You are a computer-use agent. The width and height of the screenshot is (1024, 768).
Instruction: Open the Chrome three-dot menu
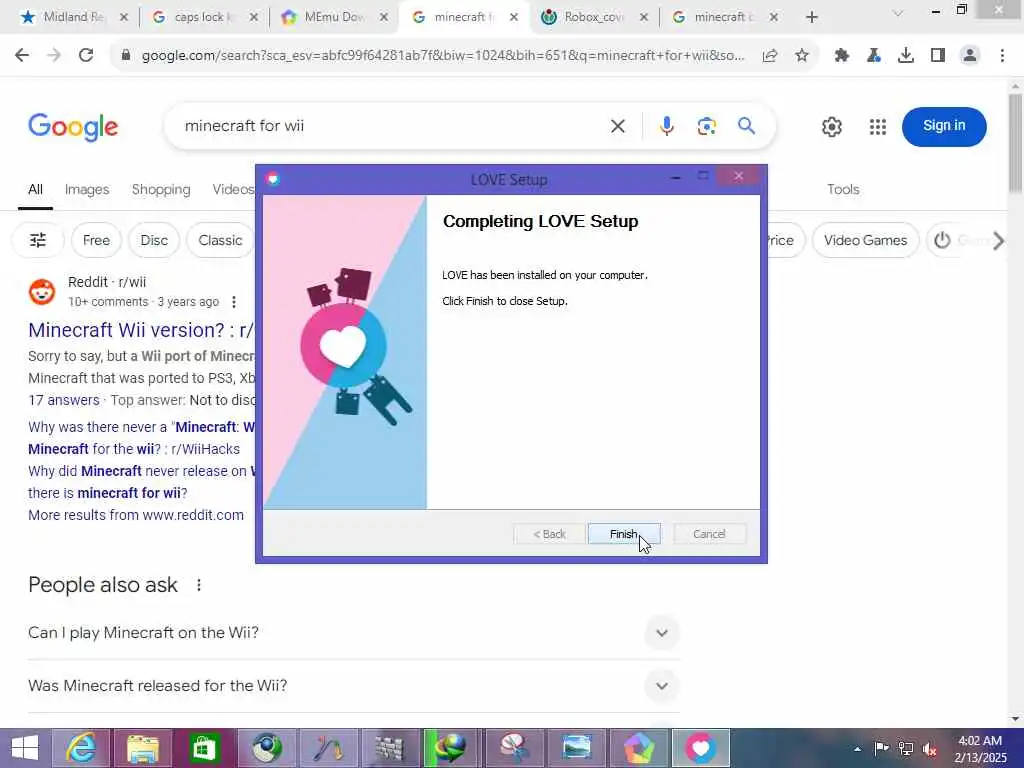pyautogui.click(x=1002, y=56)
